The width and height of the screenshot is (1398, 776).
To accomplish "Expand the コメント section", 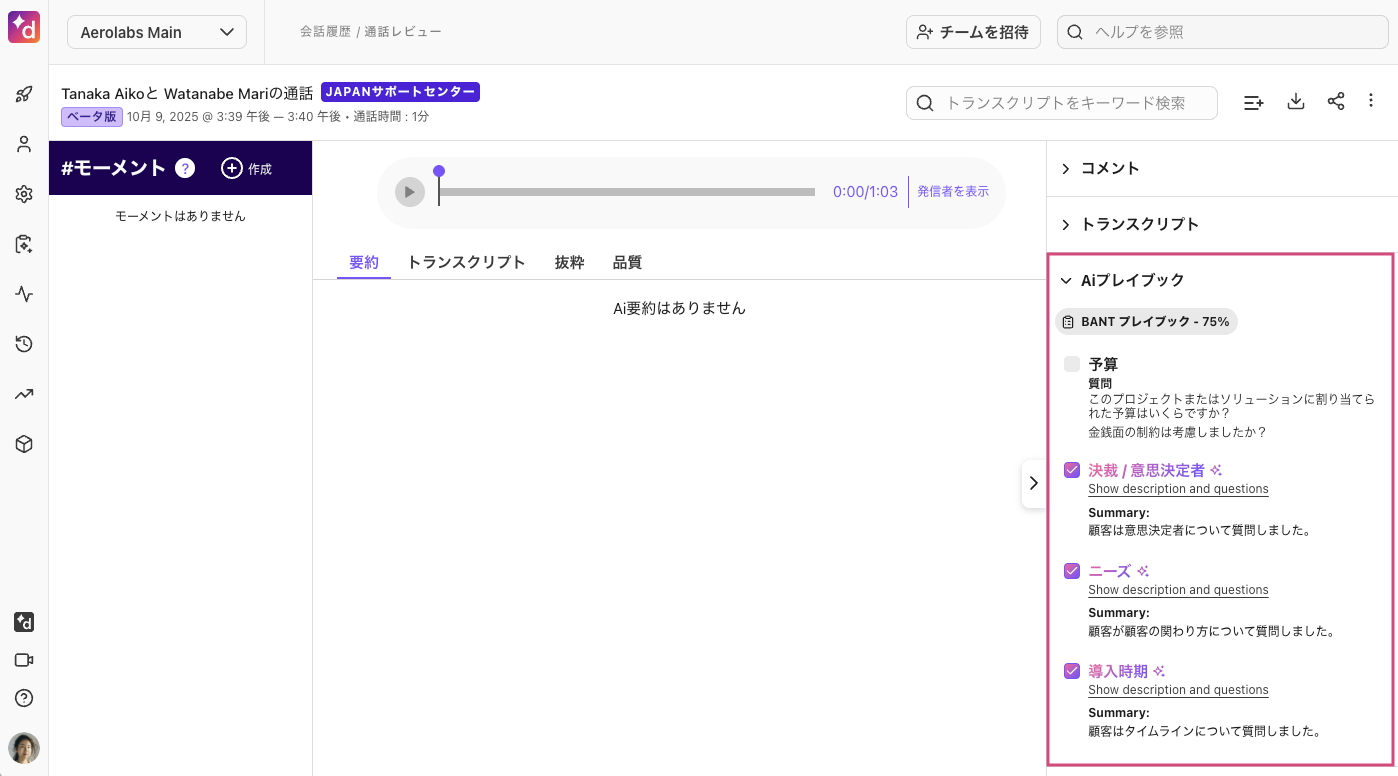I will coord(1110,168).
